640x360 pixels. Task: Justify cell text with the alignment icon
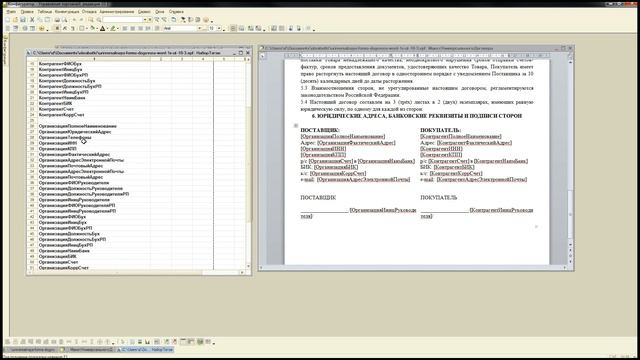click(x=148, y=29)
